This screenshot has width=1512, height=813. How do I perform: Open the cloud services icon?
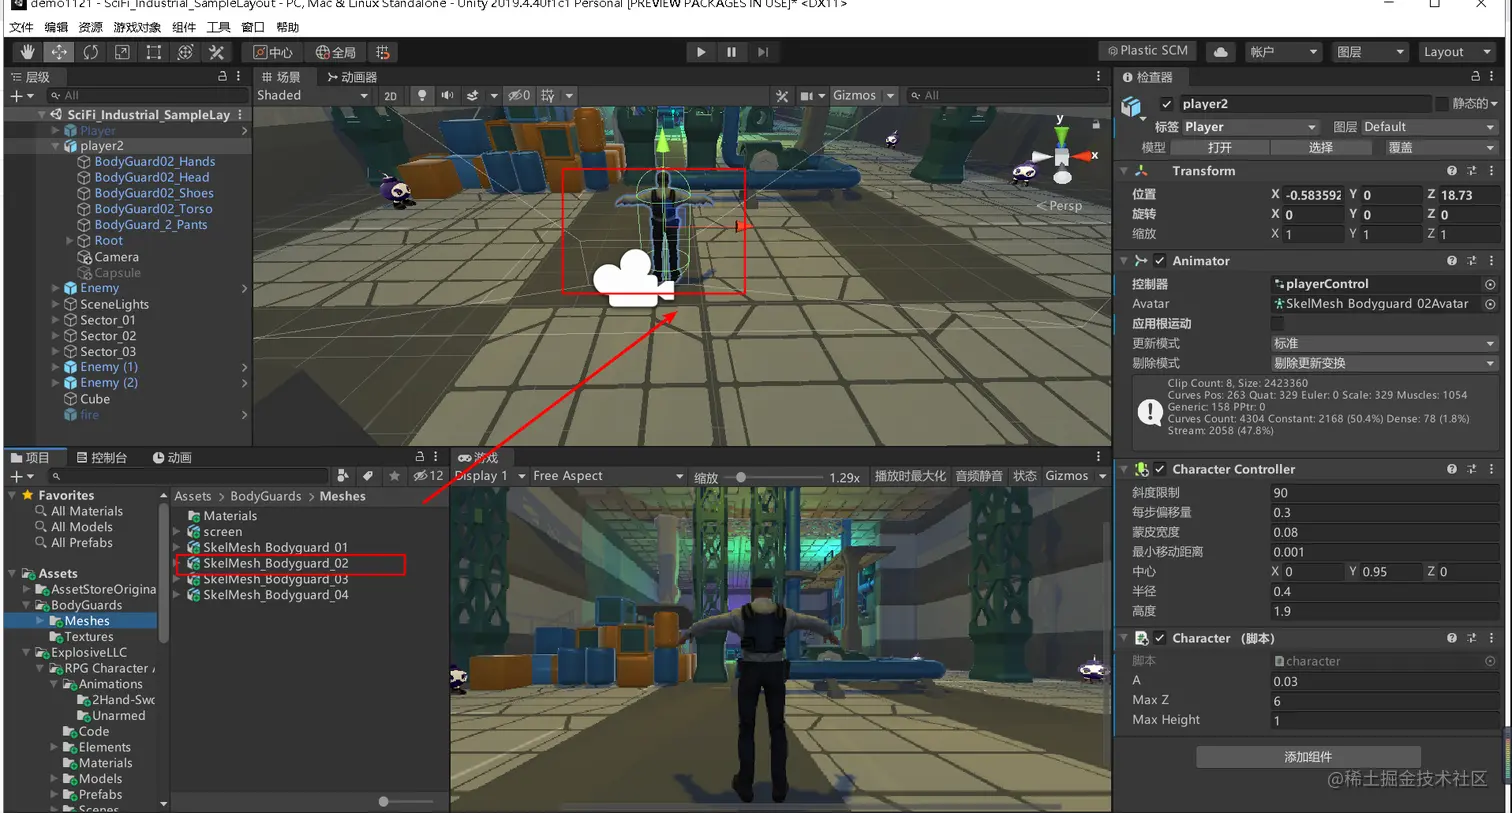(1221, 52)
